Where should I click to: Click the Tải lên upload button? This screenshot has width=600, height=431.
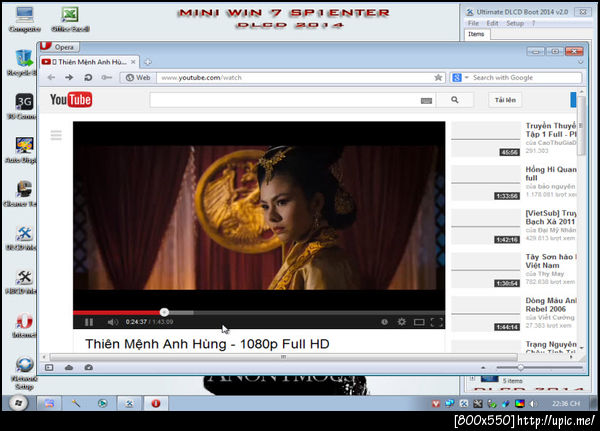(x=505, y=100)
